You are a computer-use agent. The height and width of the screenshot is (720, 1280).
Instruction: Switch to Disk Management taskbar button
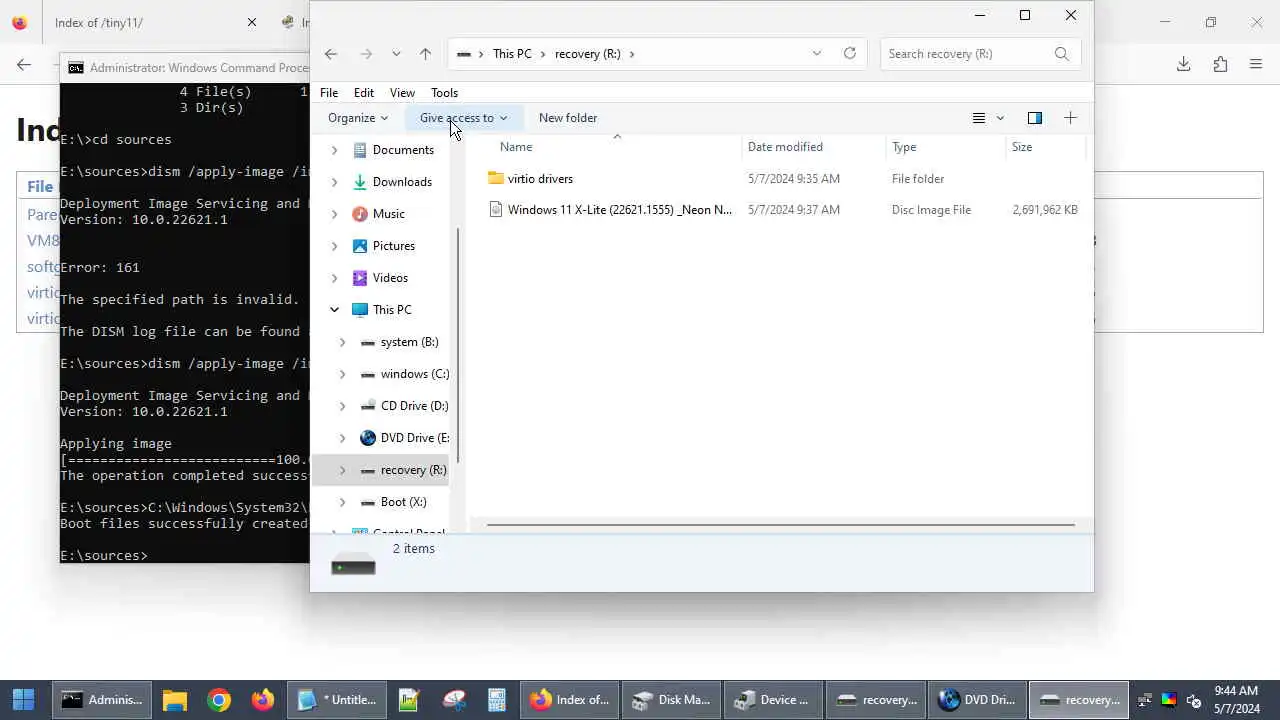[x=670, y=700]
